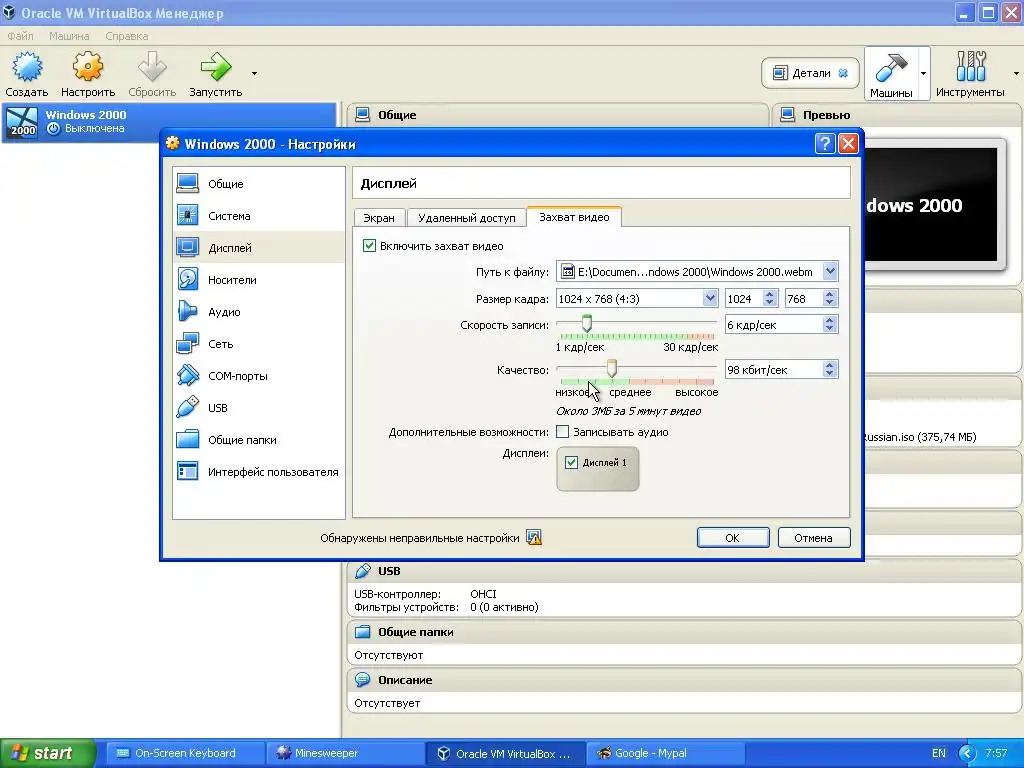Click the 98 кбит/сек quality field
Viewport: 1024px width, 768px height.
[773, 370]
